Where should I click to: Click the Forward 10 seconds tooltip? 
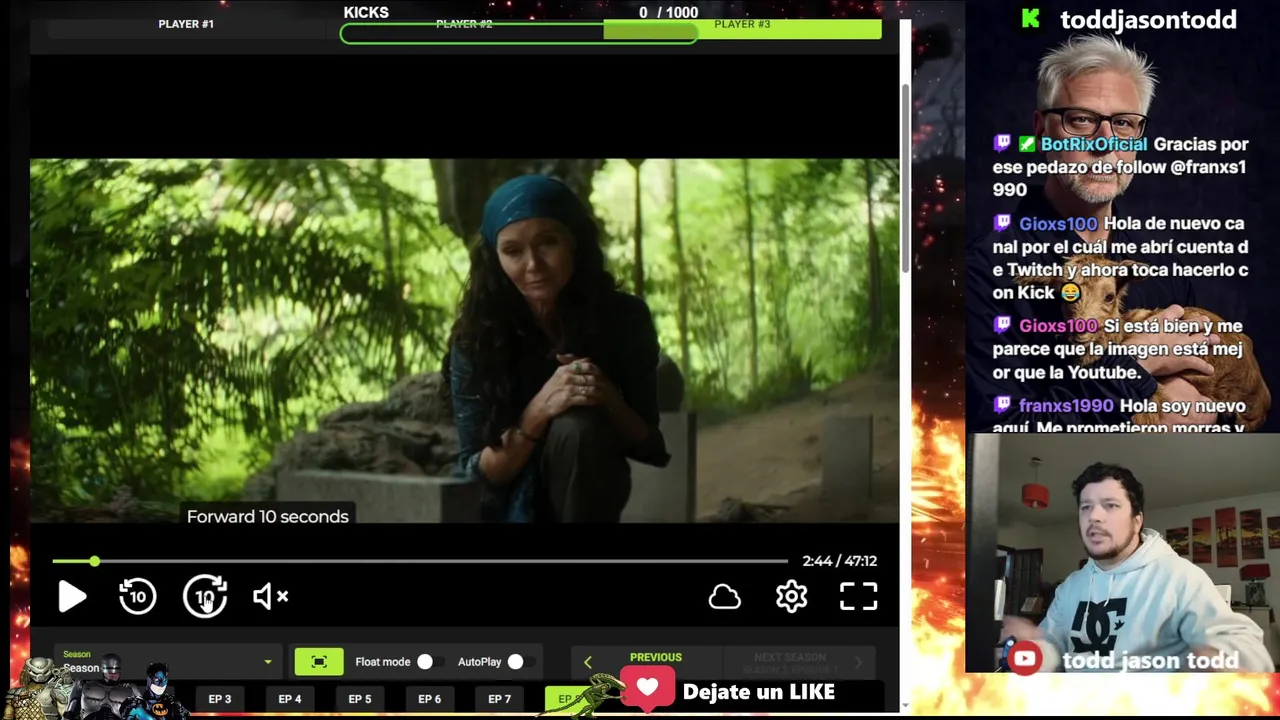tap(268, 516)
